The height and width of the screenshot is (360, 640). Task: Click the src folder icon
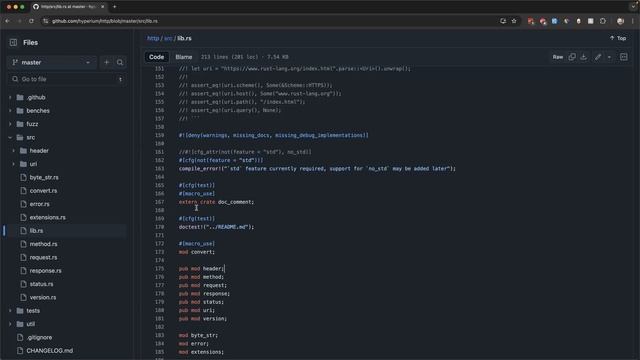tap(20, 138)
